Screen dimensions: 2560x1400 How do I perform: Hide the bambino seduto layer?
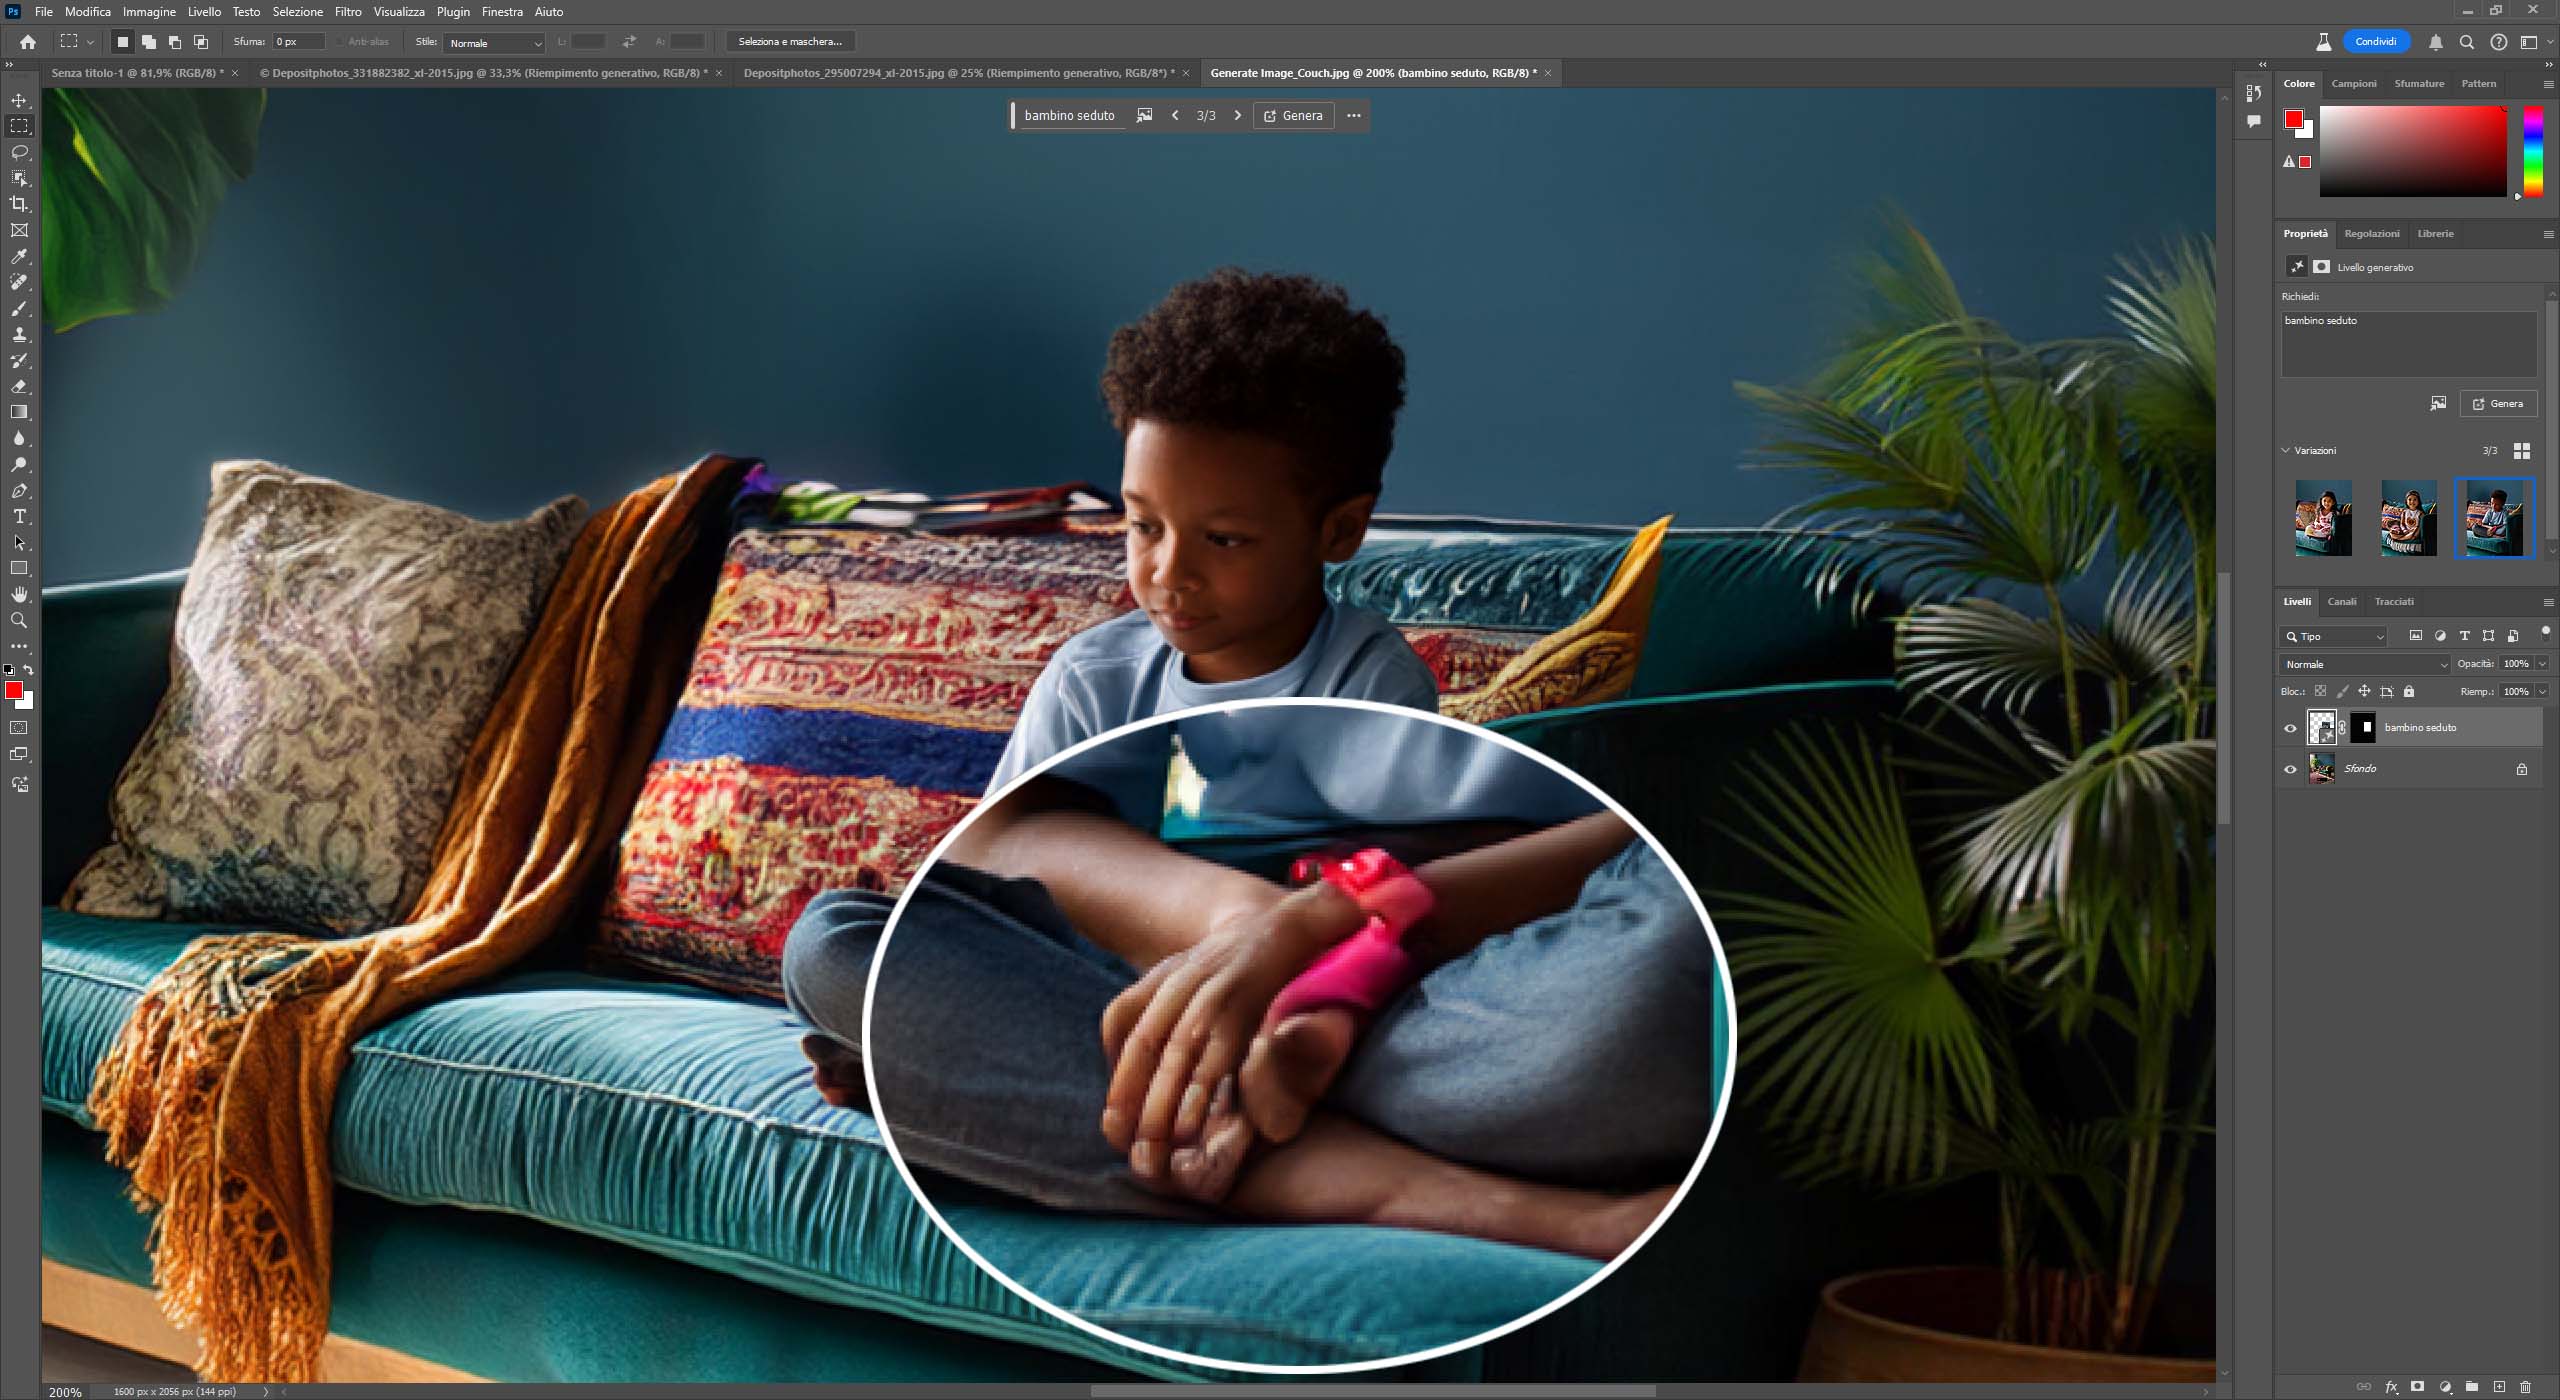[2290, 728]
